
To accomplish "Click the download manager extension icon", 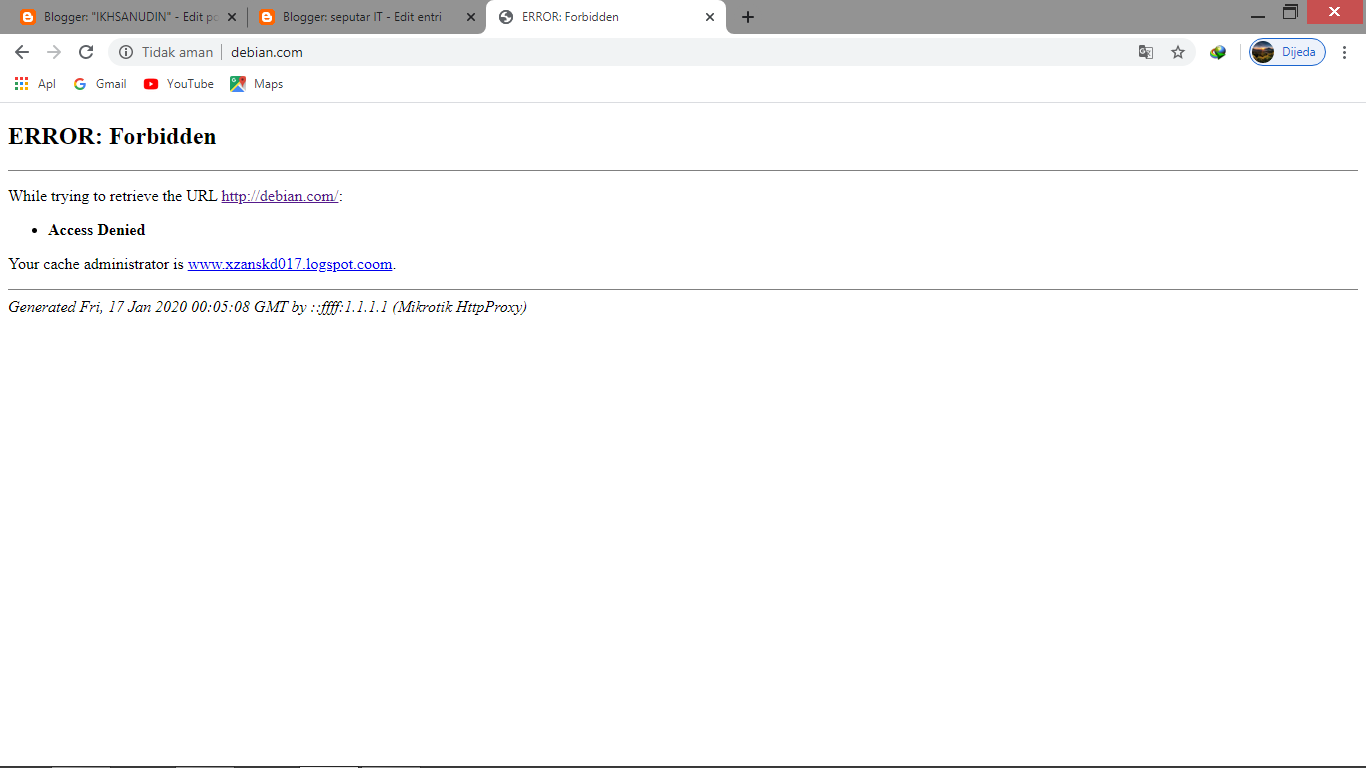I will pyautogui.click(x=1217, y=52).
